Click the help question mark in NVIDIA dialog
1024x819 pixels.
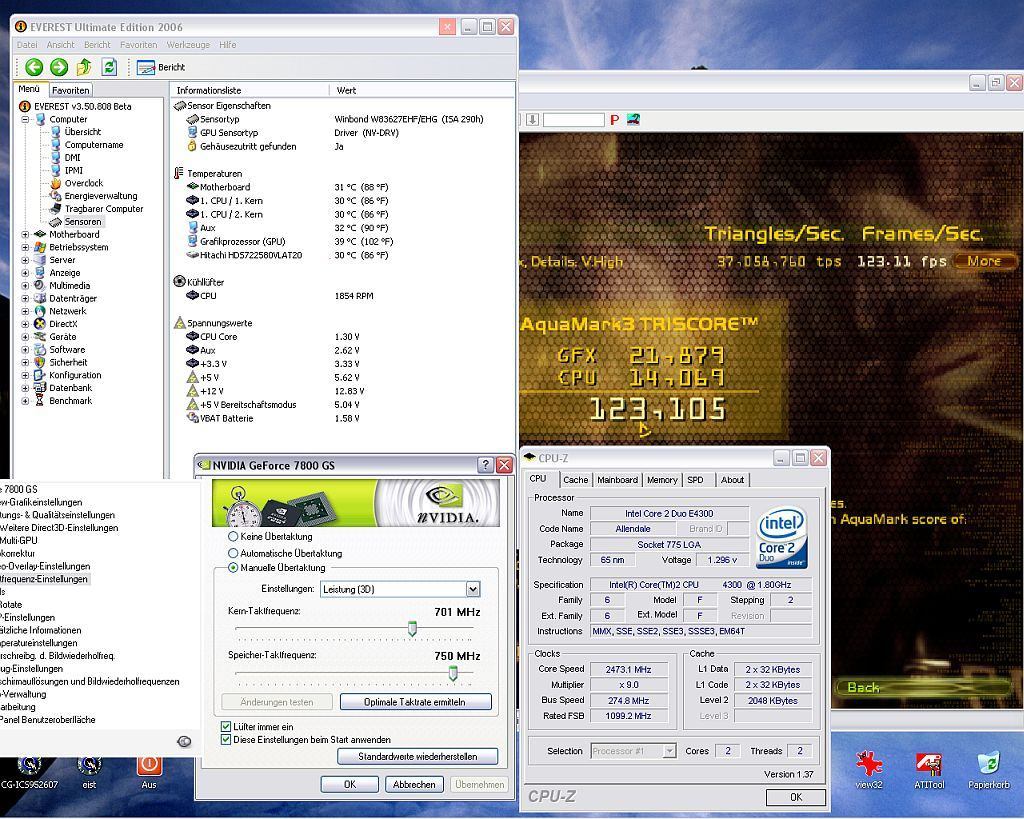(485, 465)
